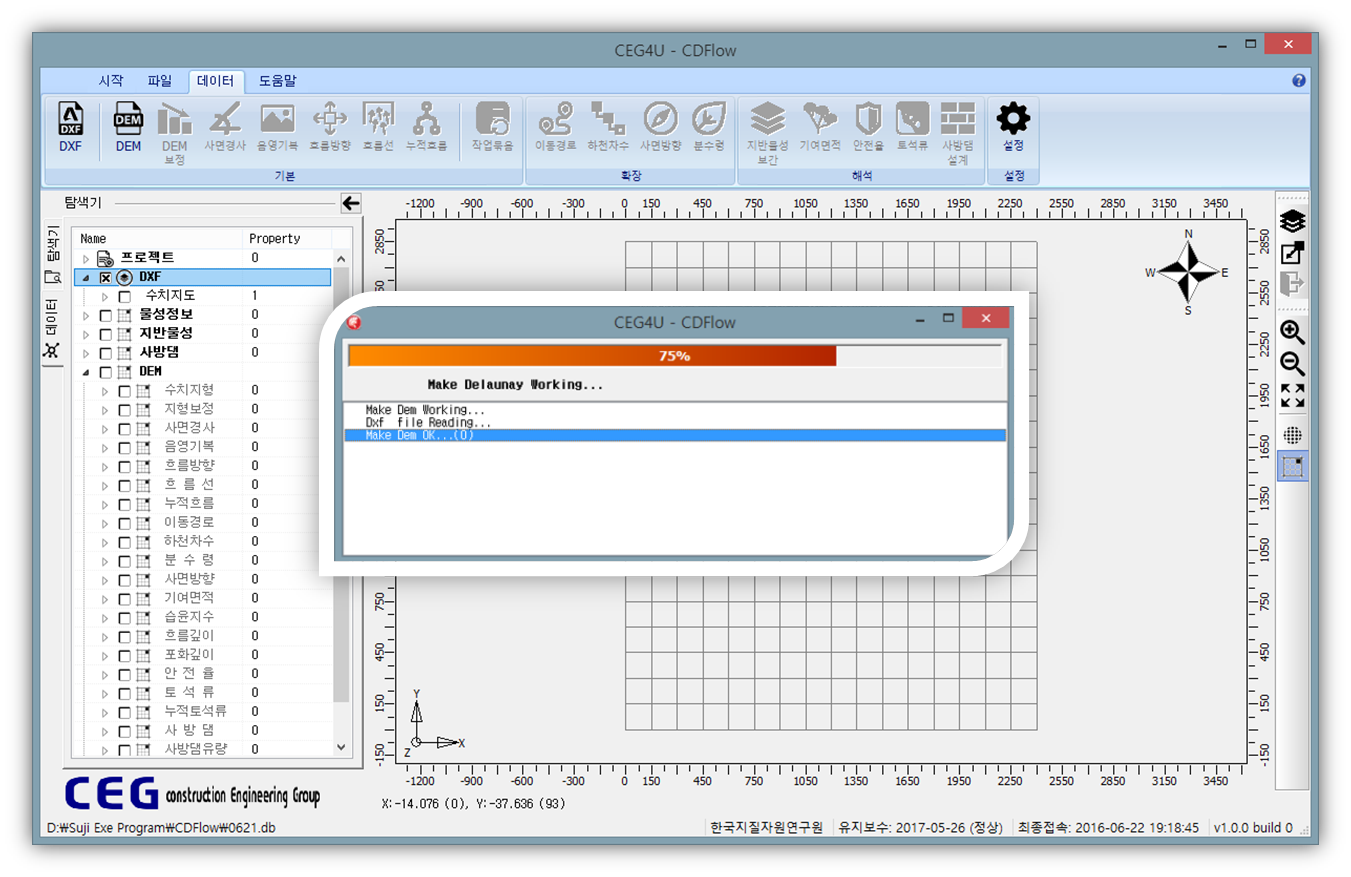
Task: Check the 수치지형 checkbox
Action: [125, 391]
